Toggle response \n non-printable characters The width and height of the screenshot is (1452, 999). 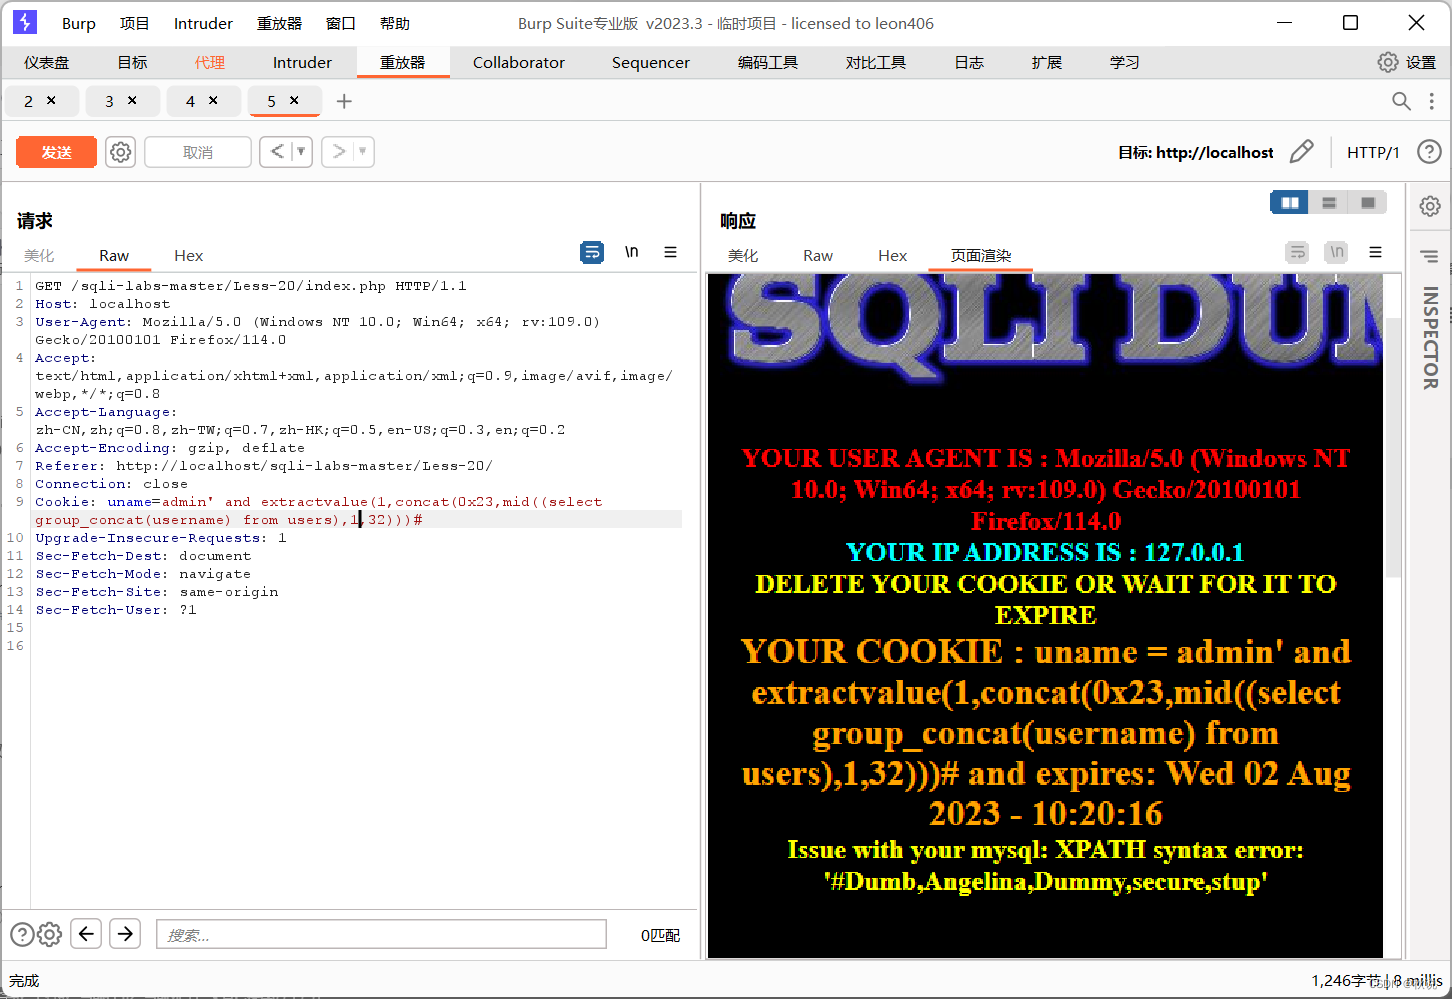pos(1336,252)
